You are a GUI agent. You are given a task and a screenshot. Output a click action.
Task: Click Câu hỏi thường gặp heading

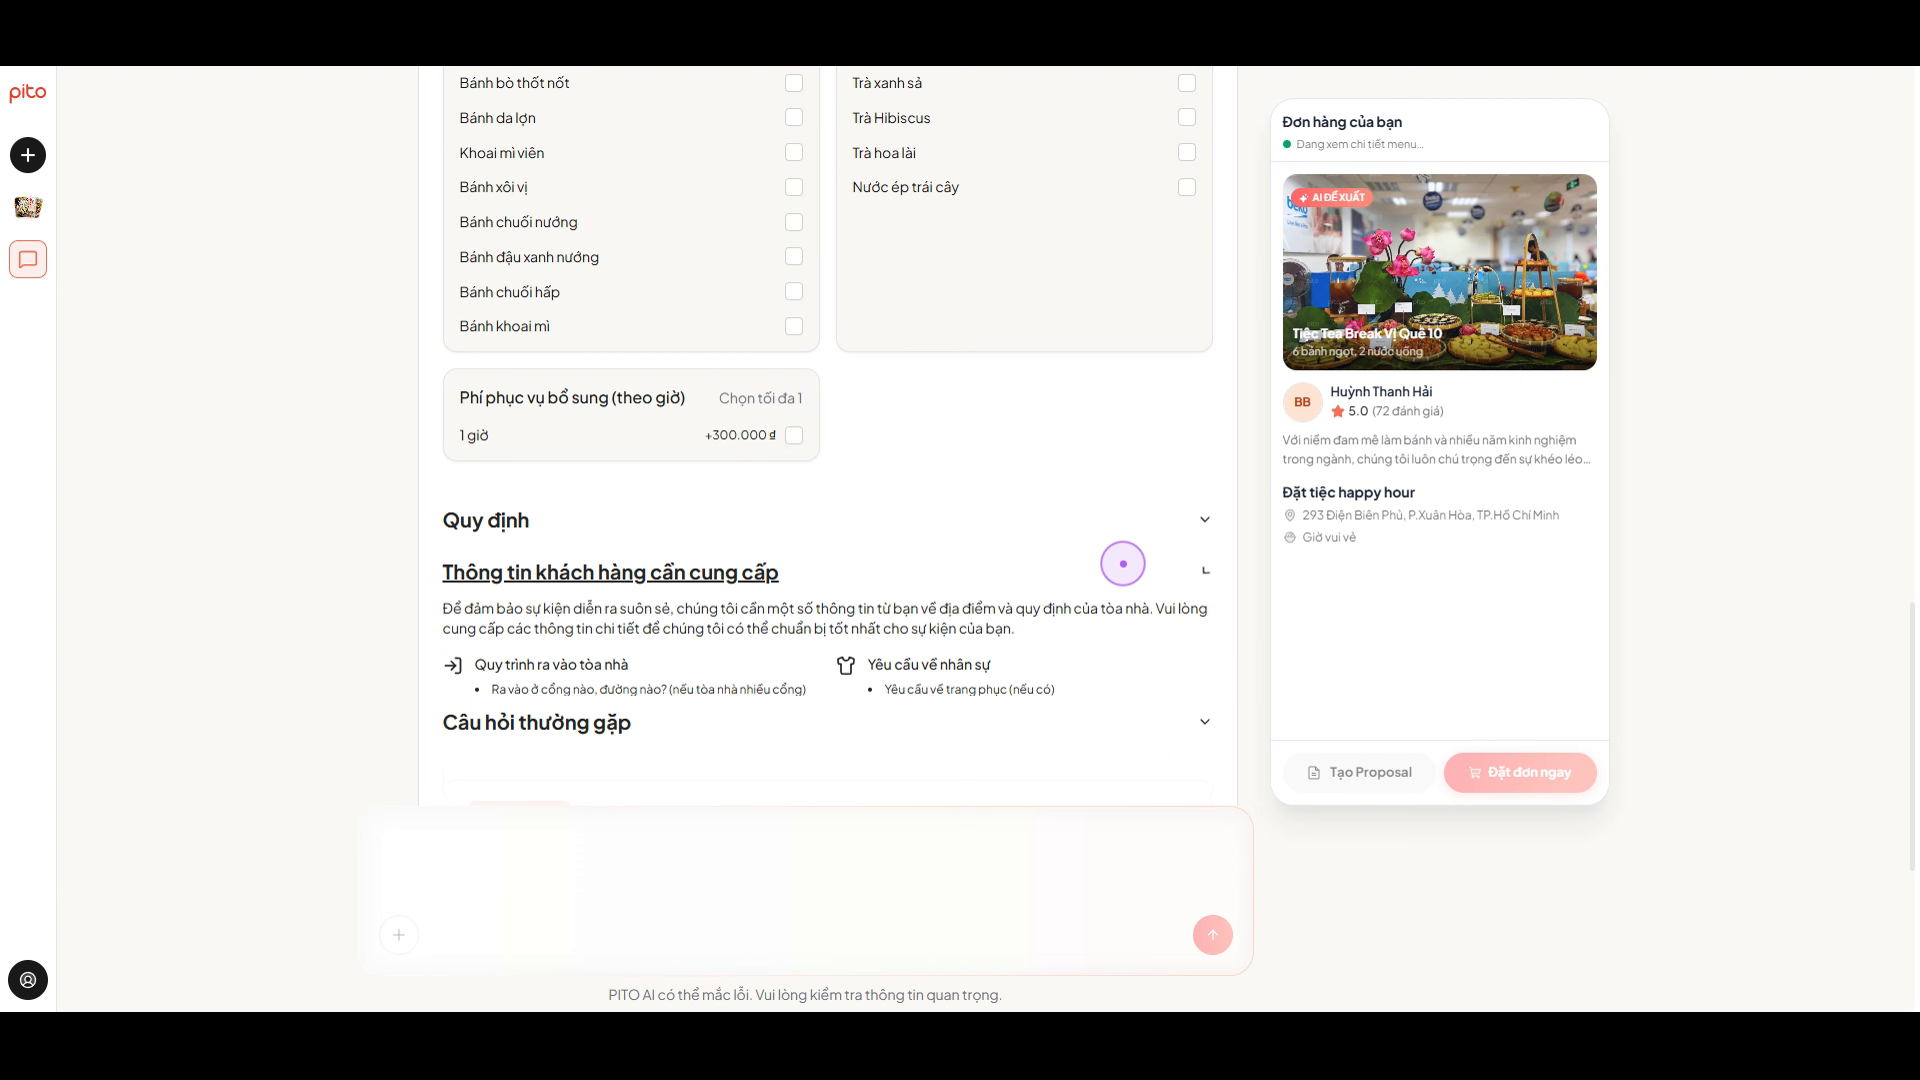537,722
